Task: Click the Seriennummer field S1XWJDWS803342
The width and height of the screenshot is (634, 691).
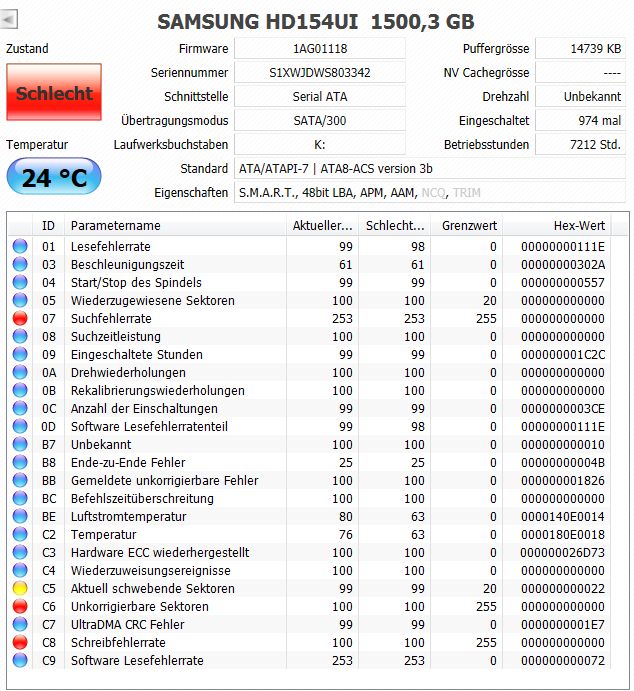Action: pos(320,72)
